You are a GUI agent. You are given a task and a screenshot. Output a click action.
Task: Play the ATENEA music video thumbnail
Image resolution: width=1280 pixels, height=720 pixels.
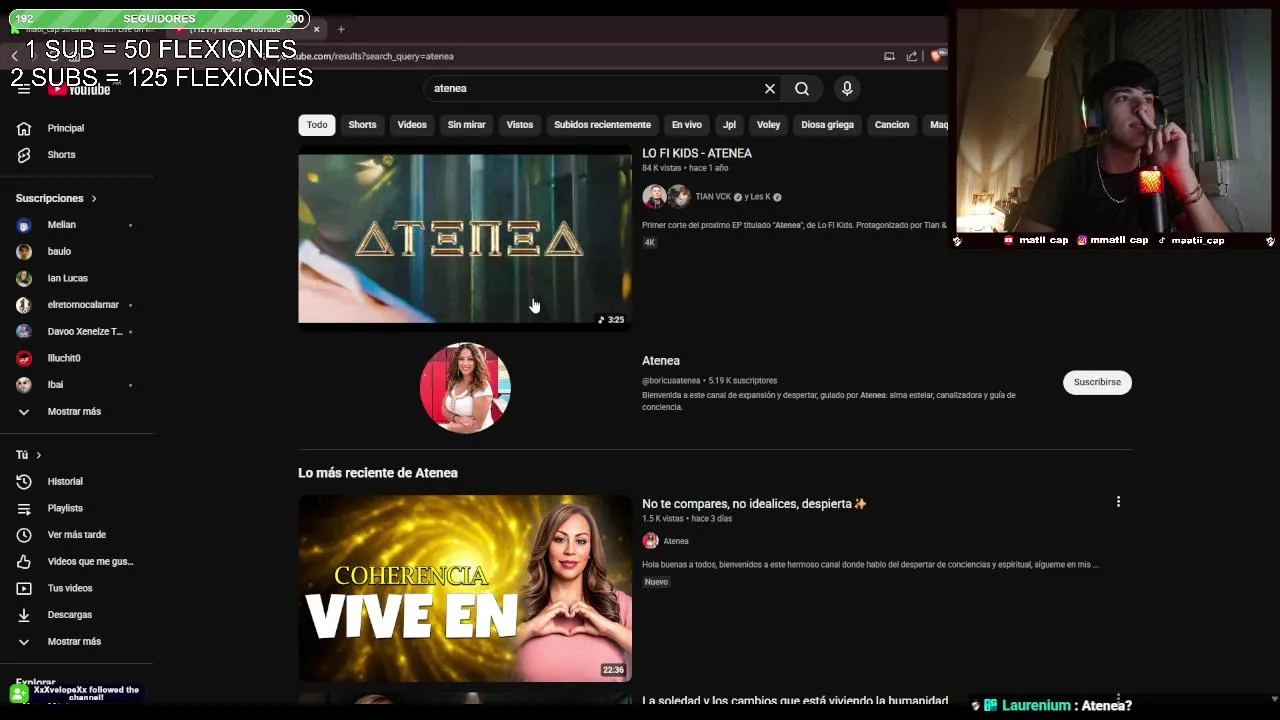click(x=465, y=238)
